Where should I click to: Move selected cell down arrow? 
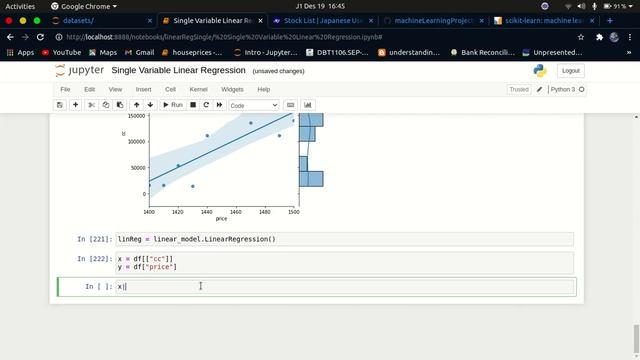tap(150, 105)
